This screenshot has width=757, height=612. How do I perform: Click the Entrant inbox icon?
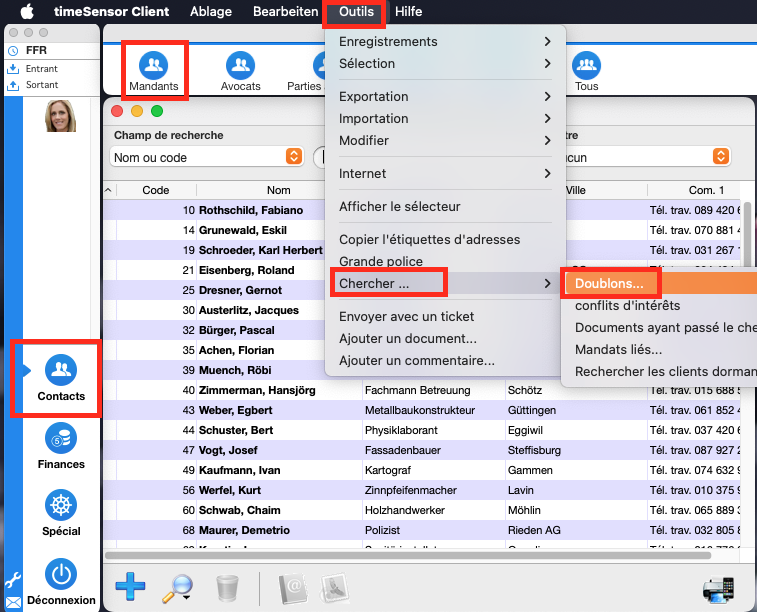point(13,69)
